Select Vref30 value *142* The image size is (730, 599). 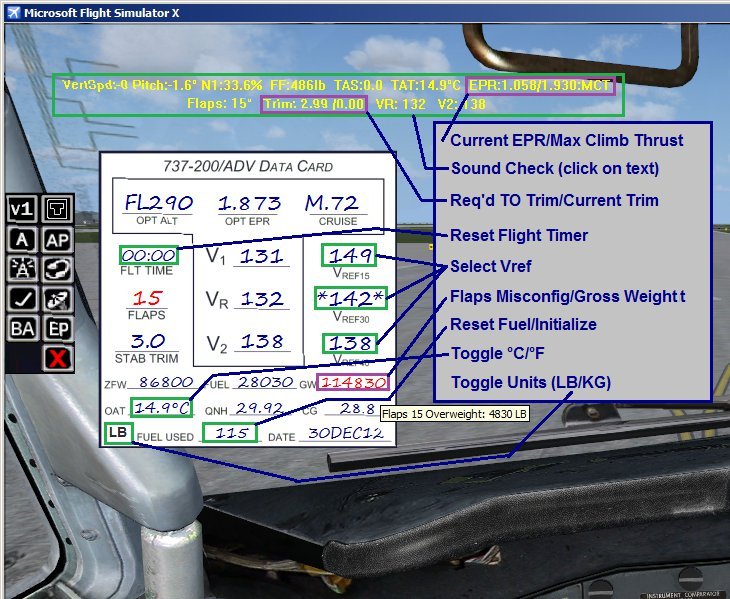(351, 298)
